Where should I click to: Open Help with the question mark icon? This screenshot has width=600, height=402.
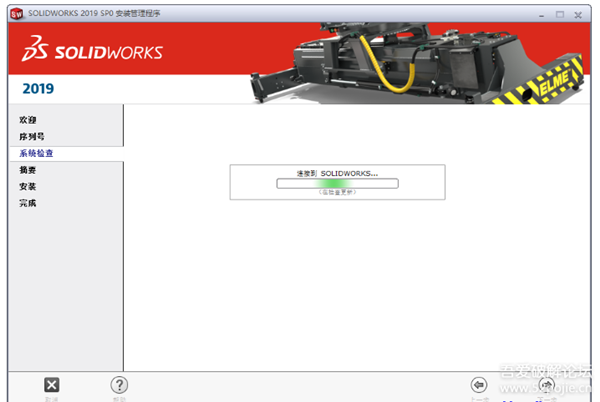pyautogui.click(x=119, y=385)
